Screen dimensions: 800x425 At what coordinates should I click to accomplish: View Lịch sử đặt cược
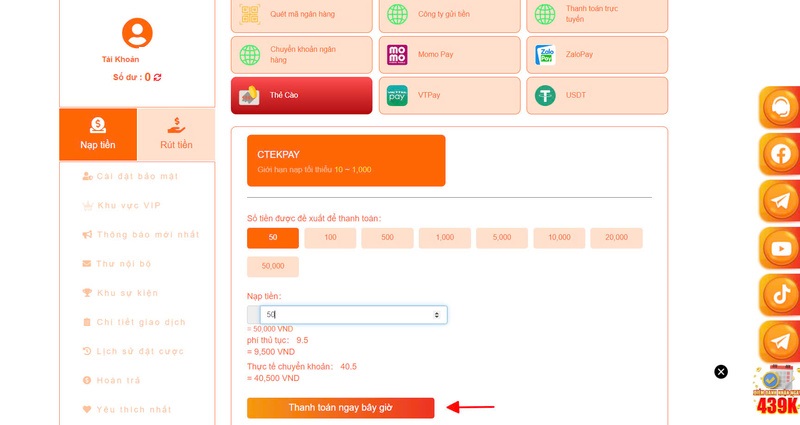133,351
